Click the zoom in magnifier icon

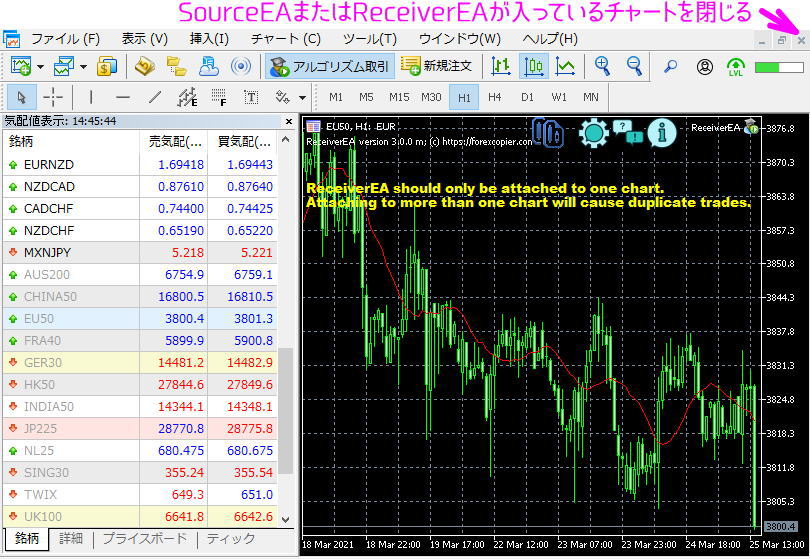click(x=602, y=66)
